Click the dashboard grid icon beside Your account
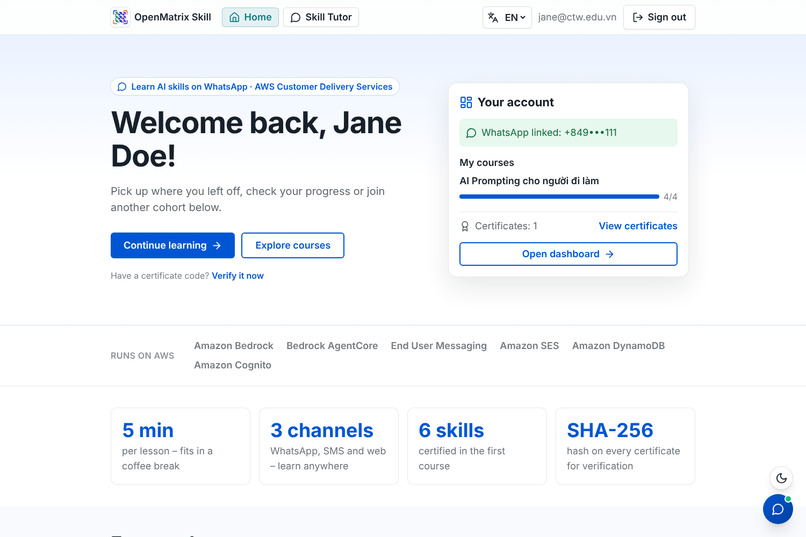The height and width of the screenshot is (537, 806). 466,102
